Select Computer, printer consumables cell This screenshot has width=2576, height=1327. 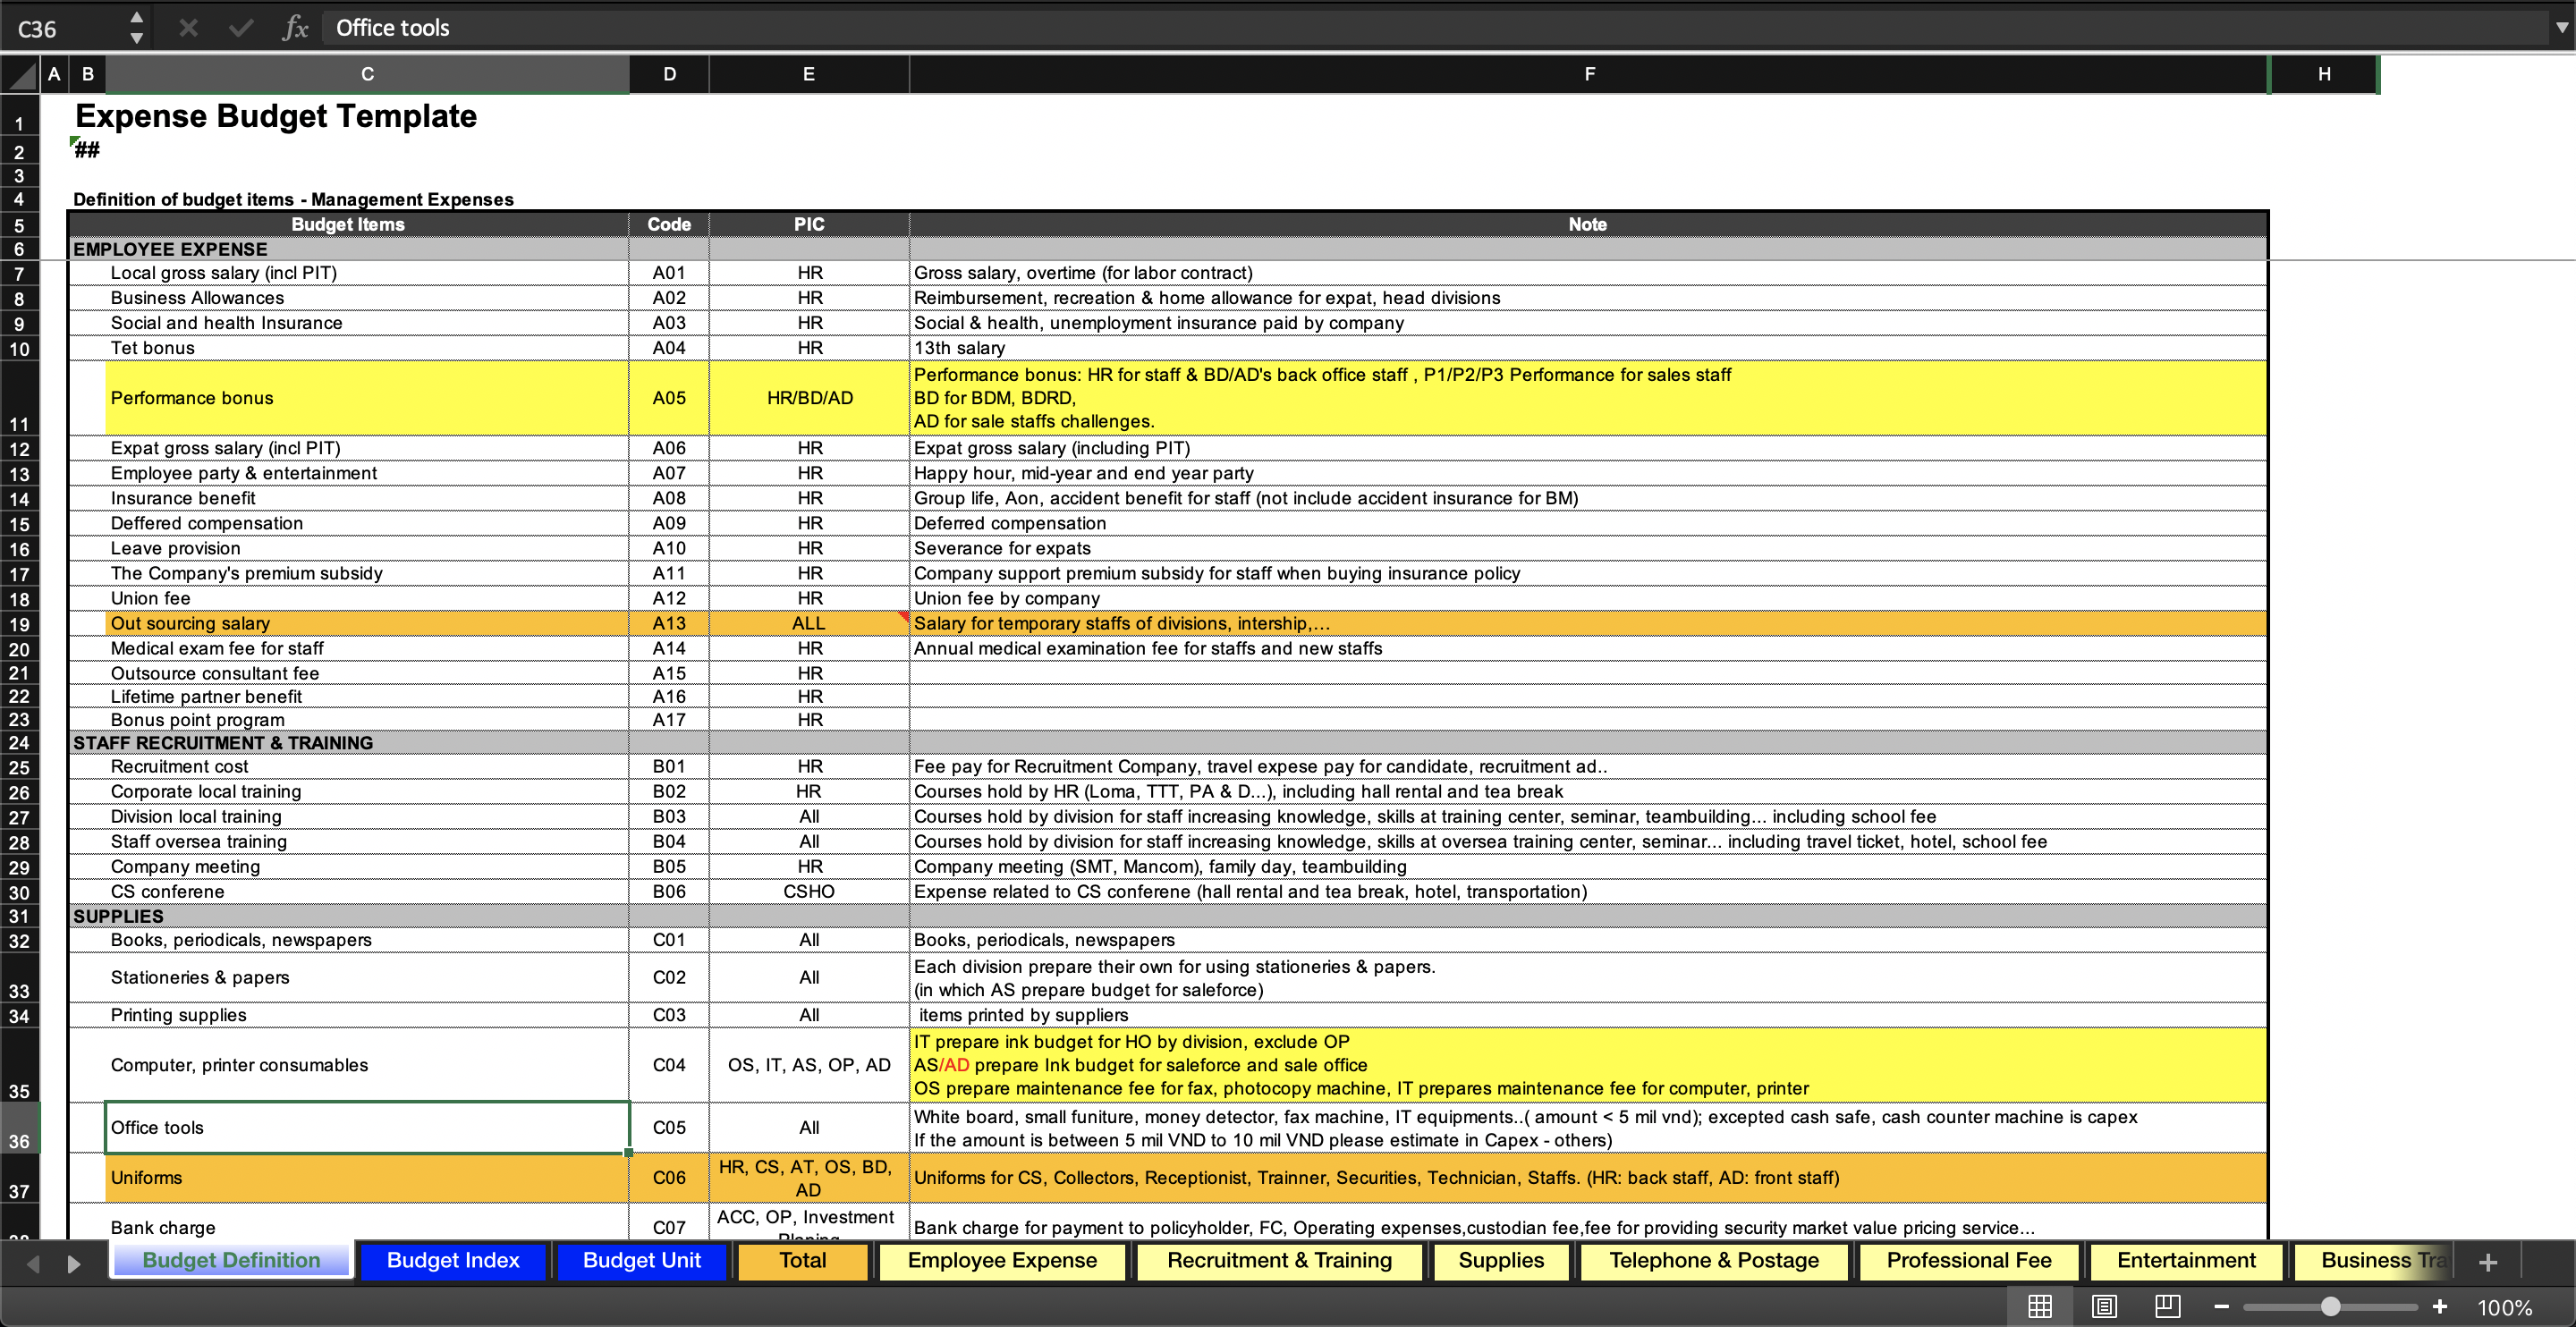click(367, 1065)
